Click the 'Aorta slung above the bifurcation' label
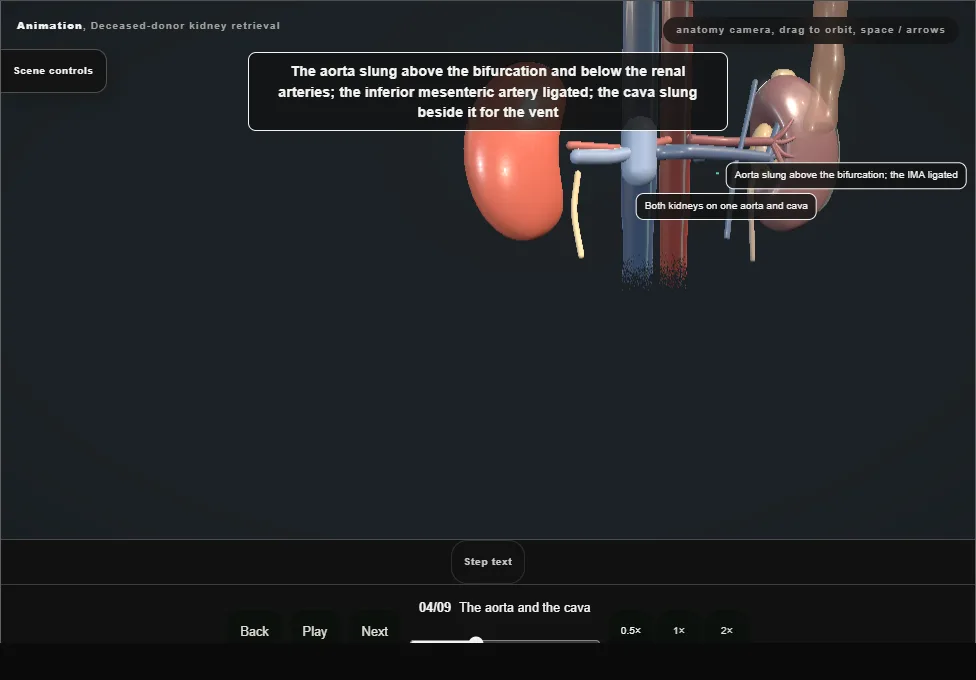This screenshot has height=680, width=976. click(x=846, y=175)
